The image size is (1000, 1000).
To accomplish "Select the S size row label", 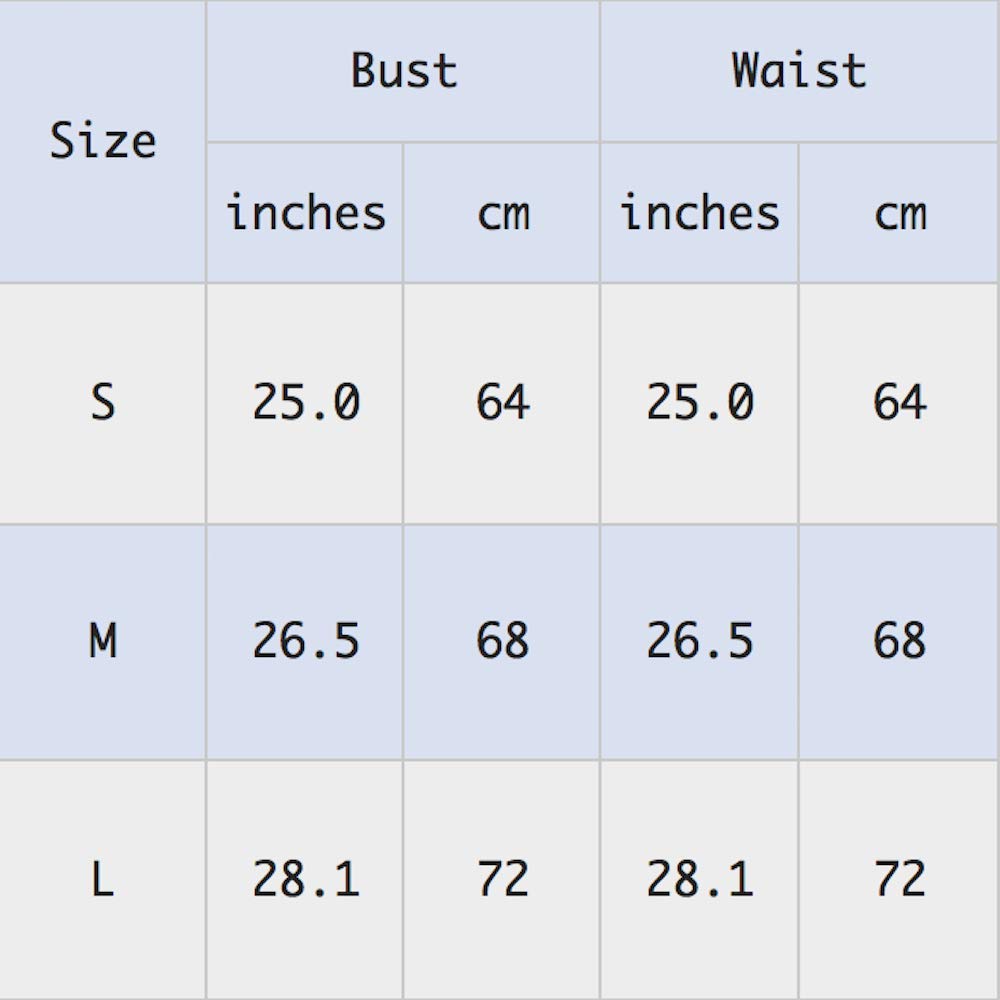I will 103,403.
